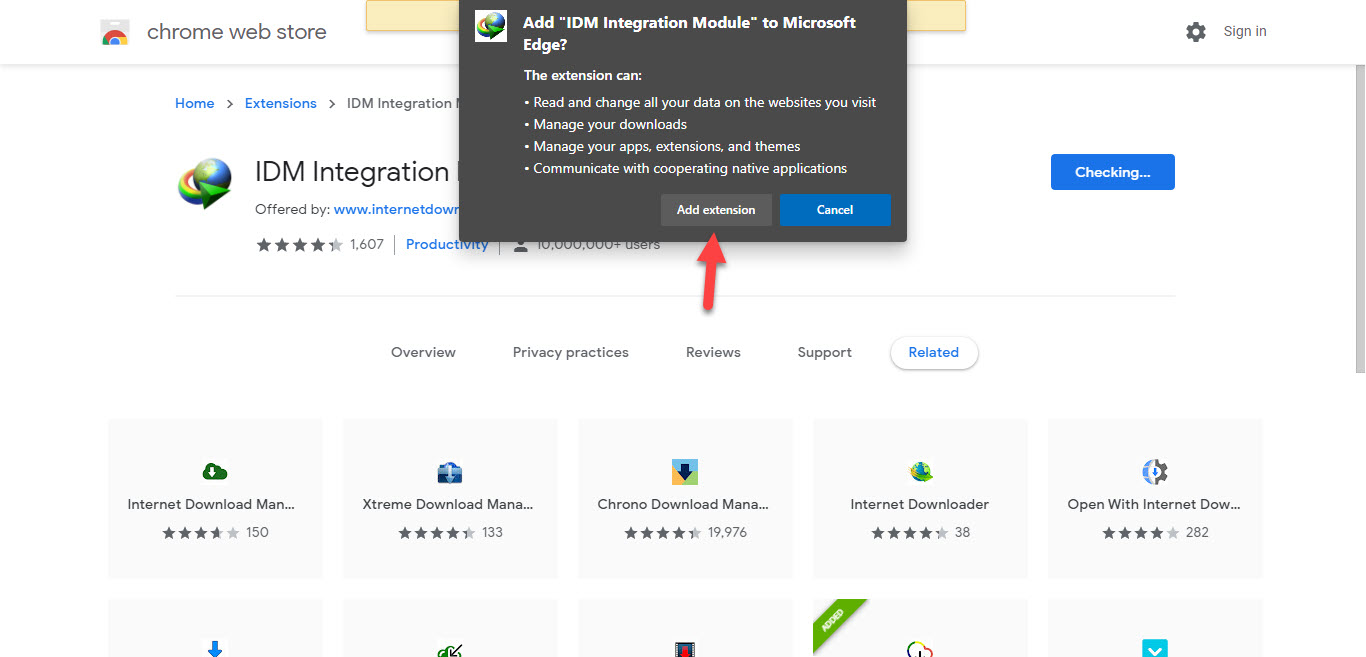Click the Chrono Download Manager icon
The height and width of the screenshot is (657, 1366).
[685, 472]
